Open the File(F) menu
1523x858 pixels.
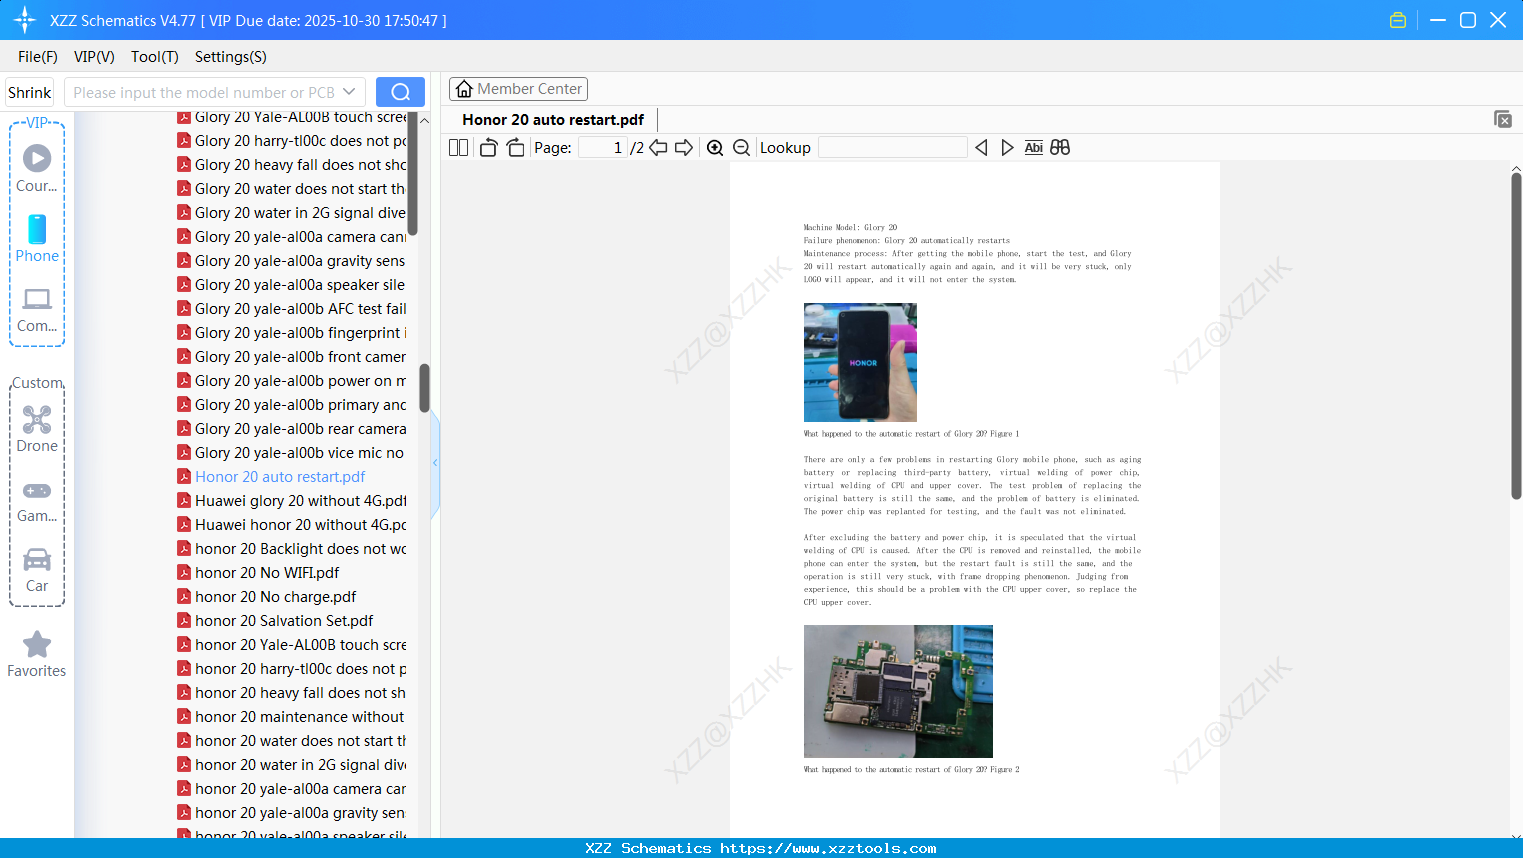pyautogui.click(x=38, y=57)
